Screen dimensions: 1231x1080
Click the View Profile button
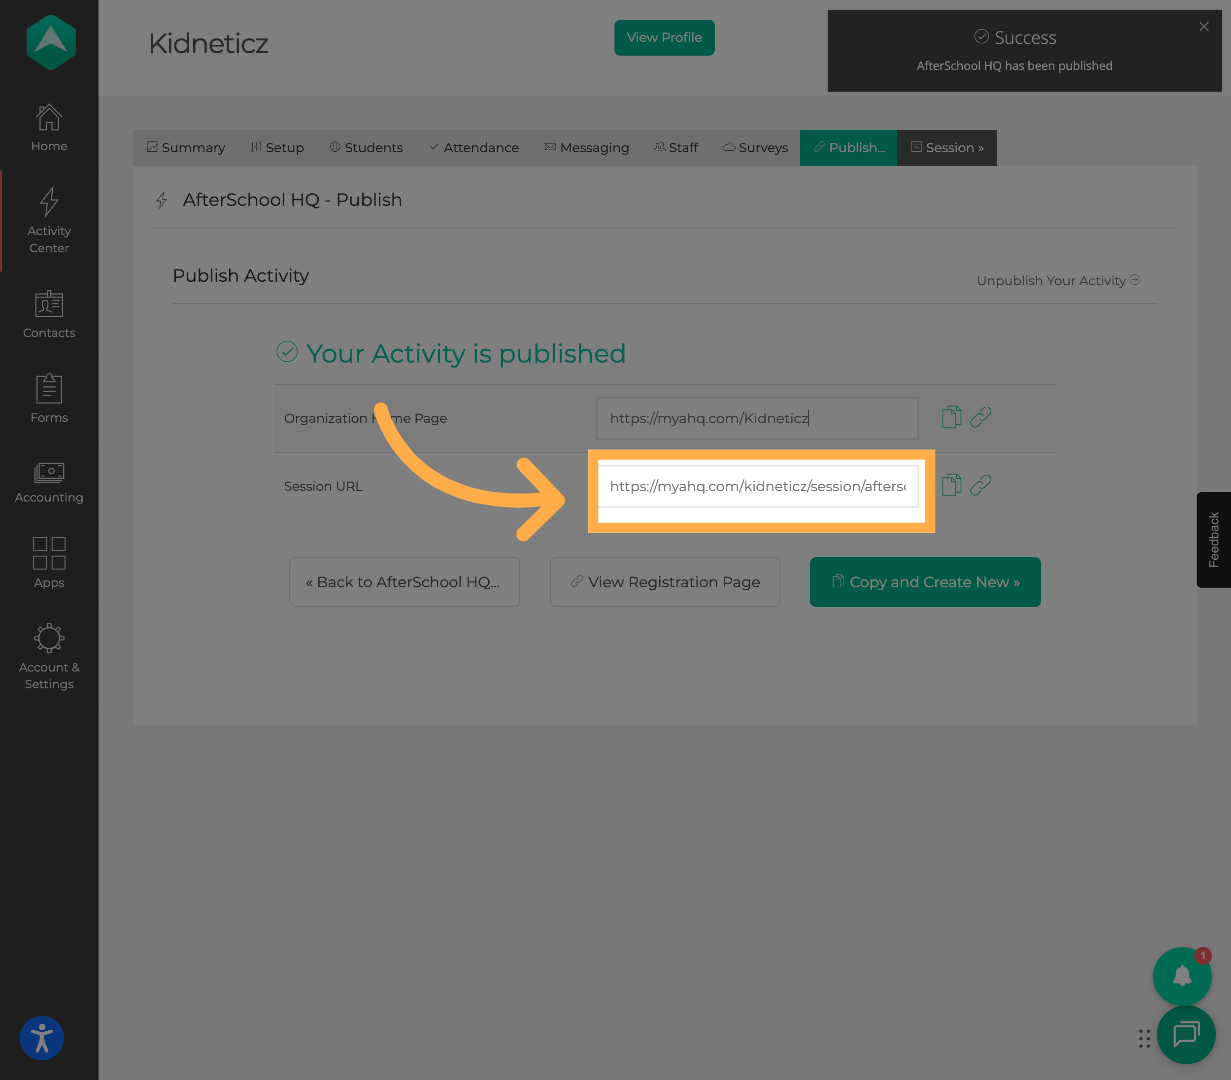(664, 38)
